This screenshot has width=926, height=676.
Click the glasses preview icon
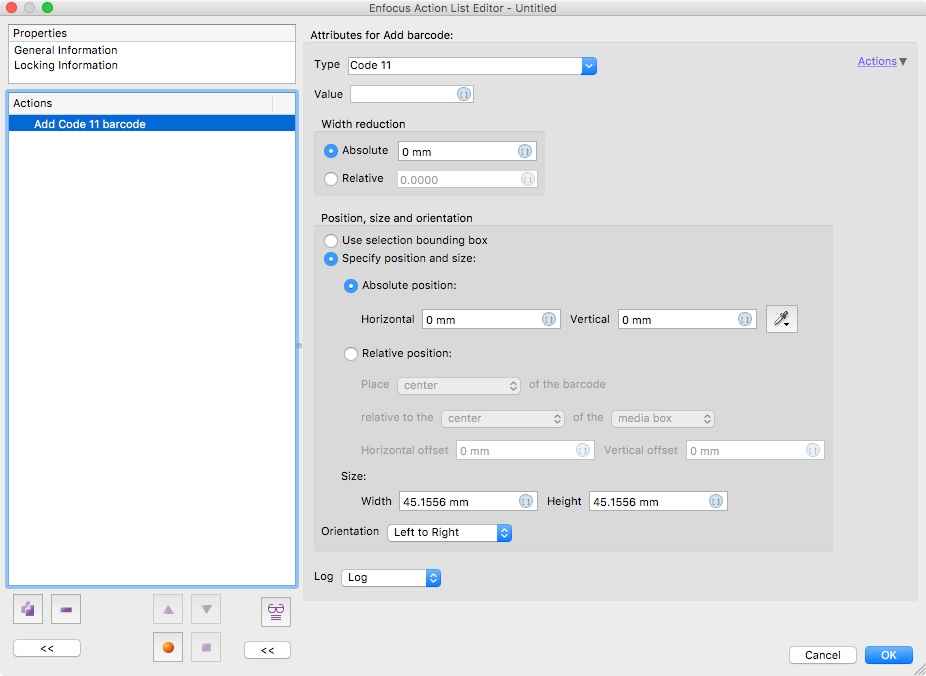click(276, 612)
